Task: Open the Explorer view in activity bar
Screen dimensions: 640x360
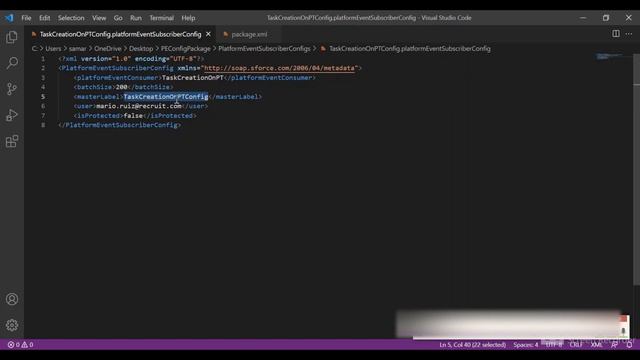Action: point(12,37)
